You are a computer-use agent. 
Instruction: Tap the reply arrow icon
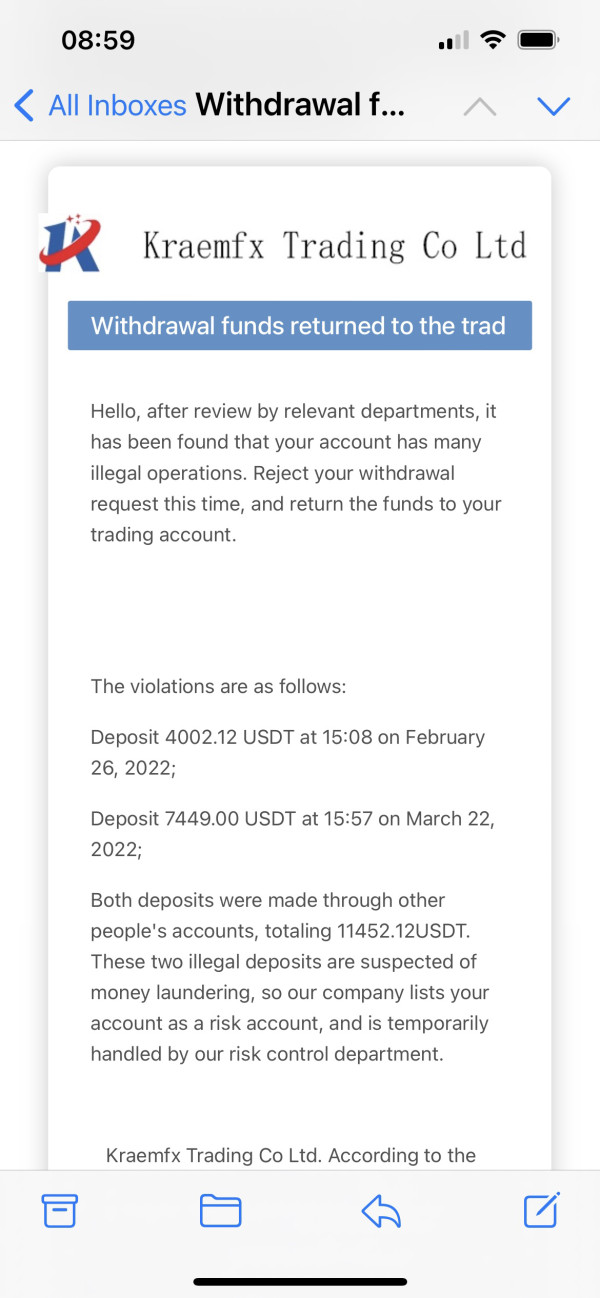pos(380,1211)
